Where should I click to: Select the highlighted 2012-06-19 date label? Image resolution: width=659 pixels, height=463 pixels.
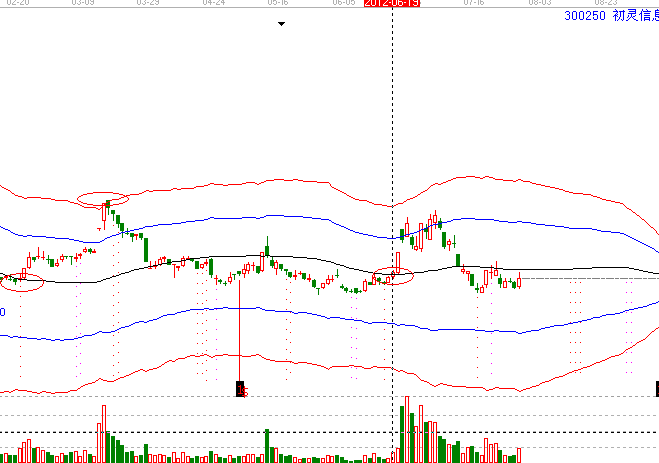point(392,4)
